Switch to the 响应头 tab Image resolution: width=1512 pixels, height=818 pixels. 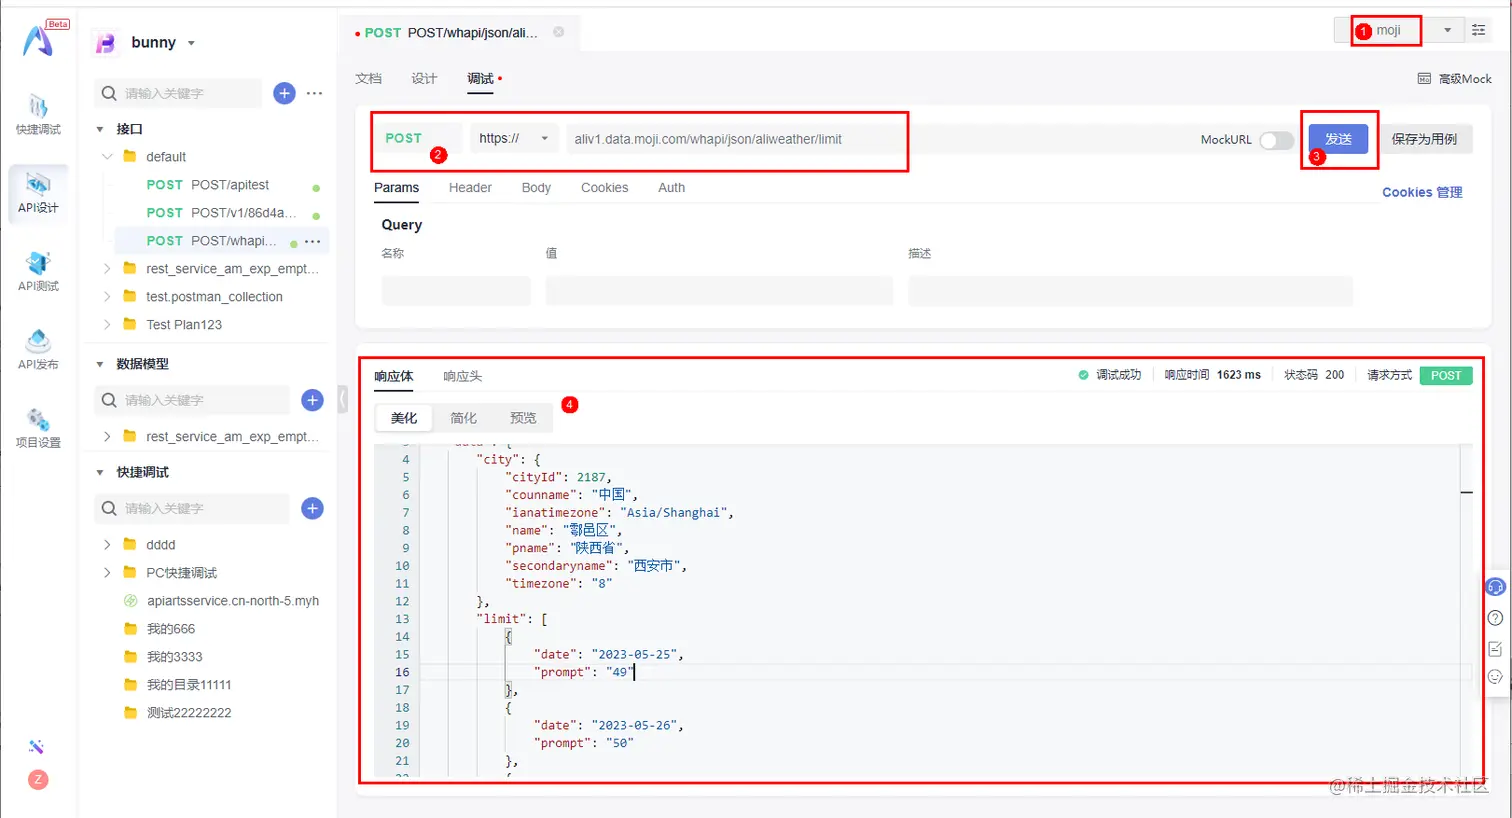pos(463,377)
